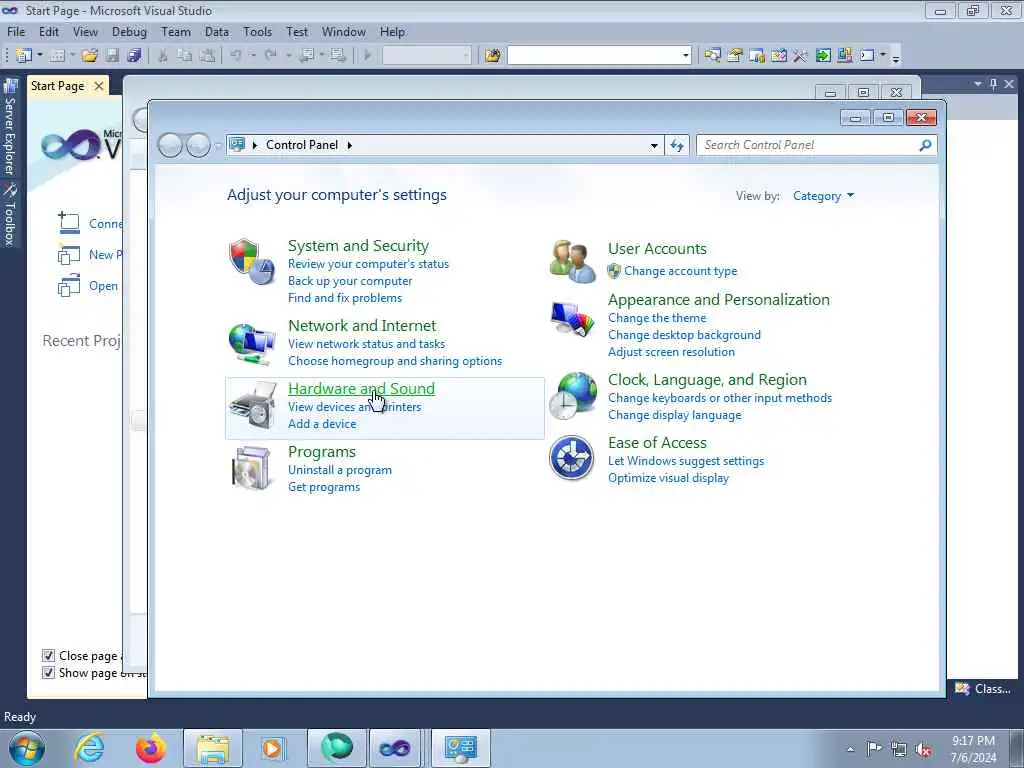The image size is (1024, 768).
Task: Click the Appearance and Personalization monitor icon
Action: tap(572, 319)
